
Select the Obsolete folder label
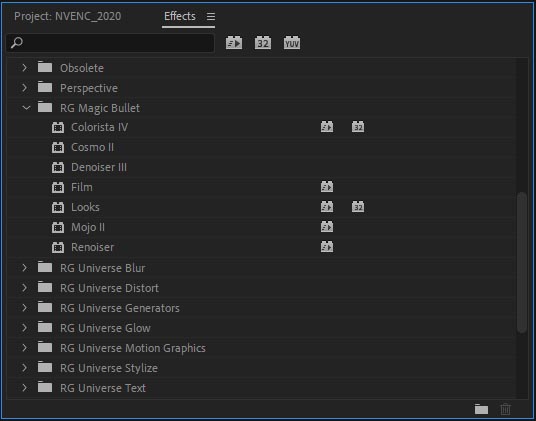[82, 68]
